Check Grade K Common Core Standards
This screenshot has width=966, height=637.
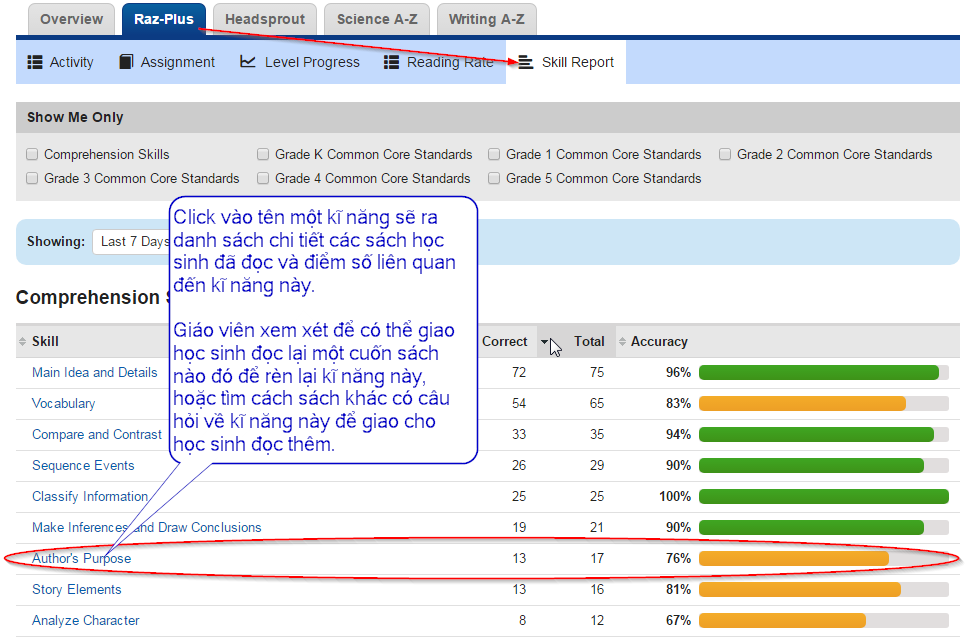[263, 154]
